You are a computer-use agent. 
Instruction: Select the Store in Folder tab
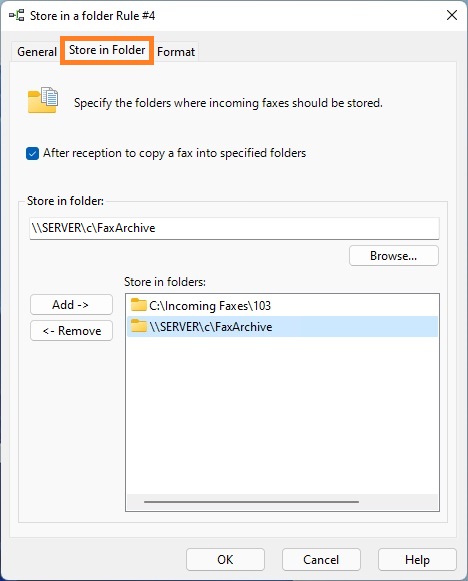[107, 50]
